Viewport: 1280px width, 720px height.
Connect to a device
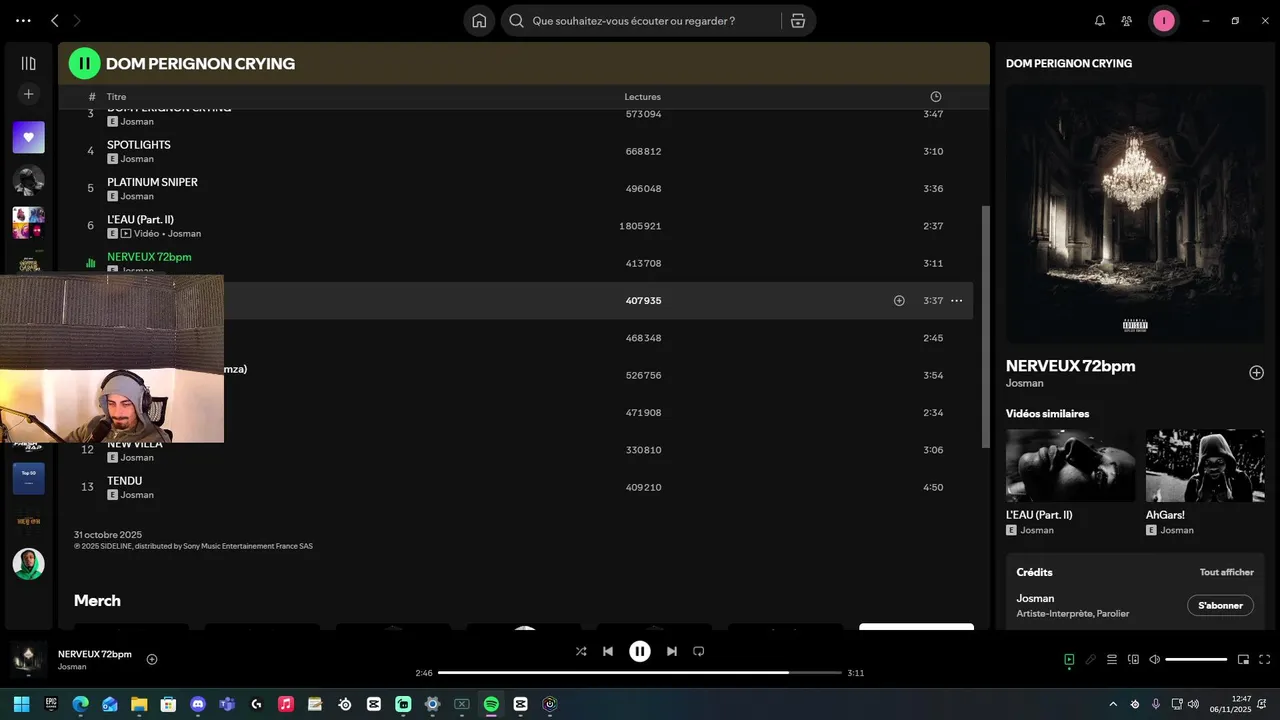(x=1133, y=659)
